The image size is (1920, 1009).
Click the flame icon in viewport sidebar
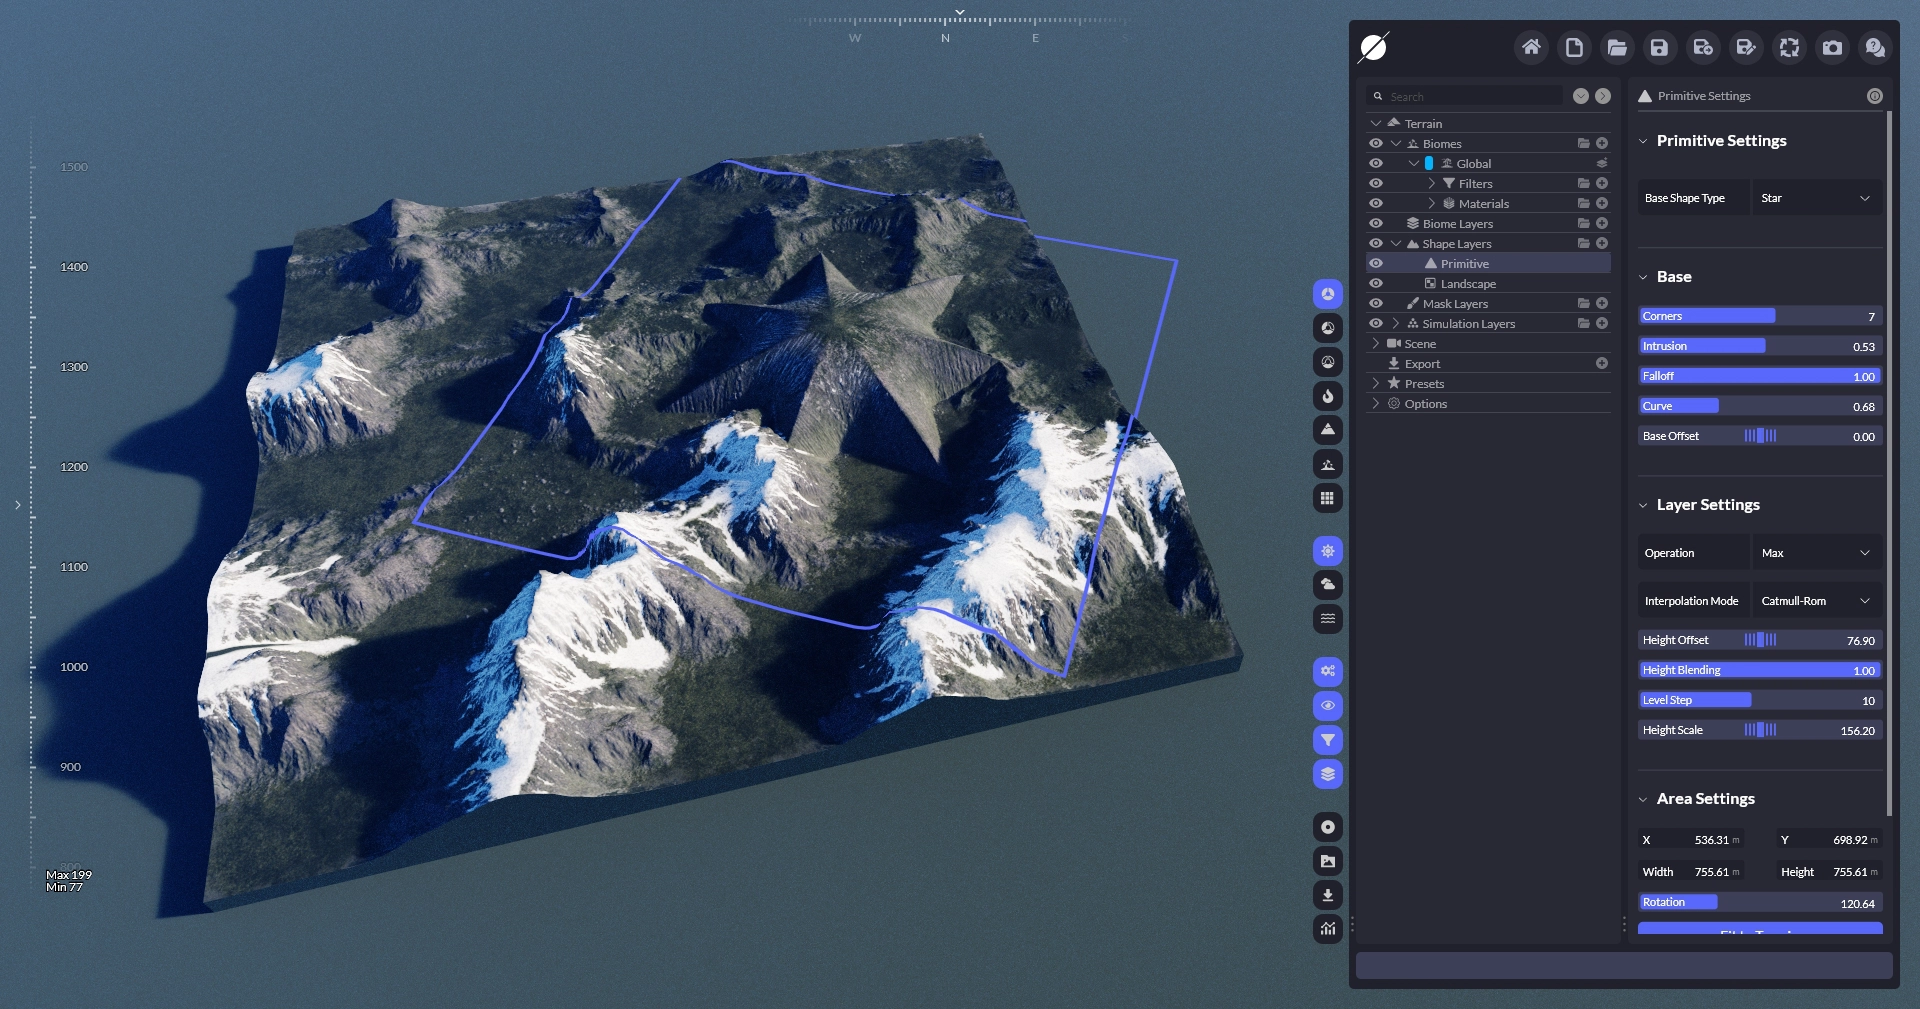[x=1327, y=396]
